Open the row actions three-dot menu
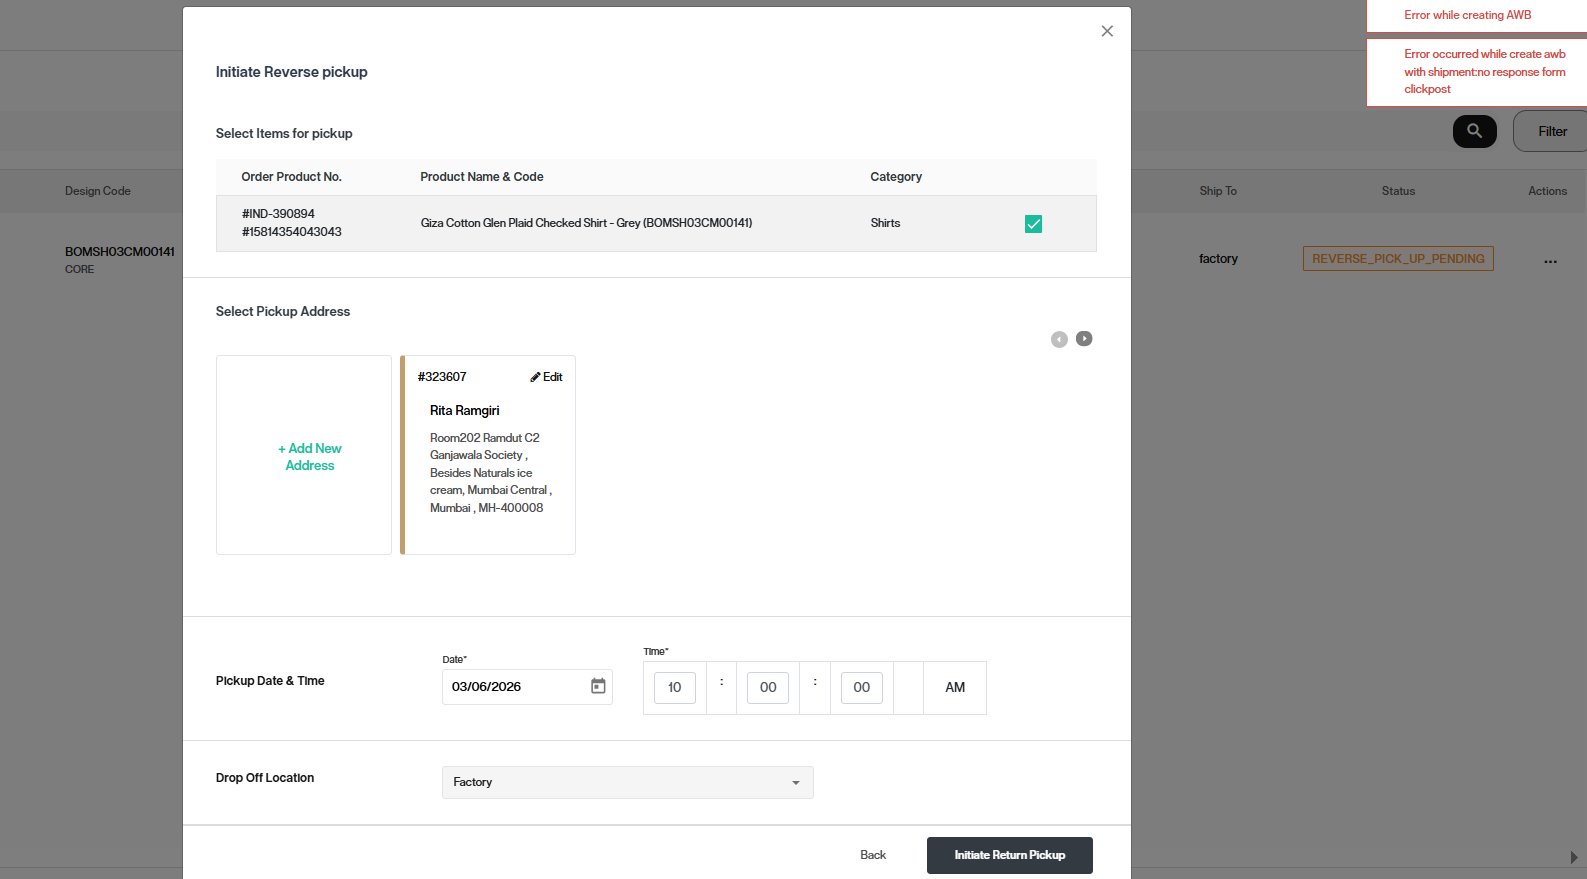 click(1550, 261)
